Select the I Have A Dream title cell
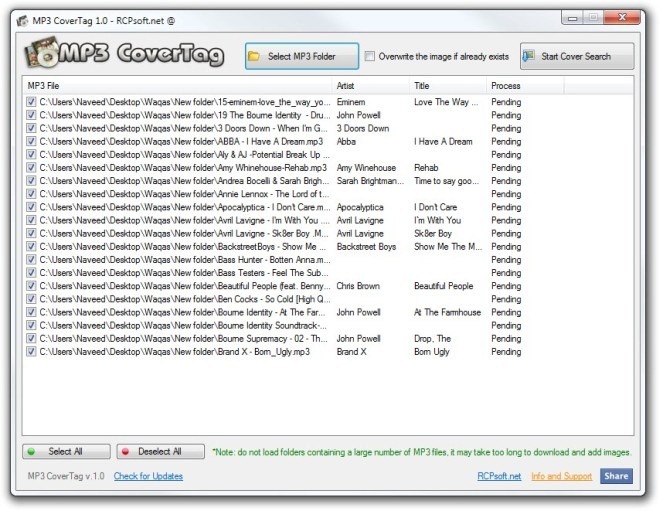Image resolution: width=660 pixels, height=511 pixels. [x=443, y=141]
